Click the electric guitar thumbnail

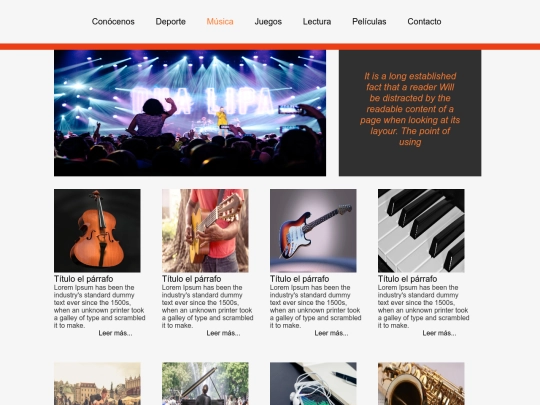coord(313,230)
